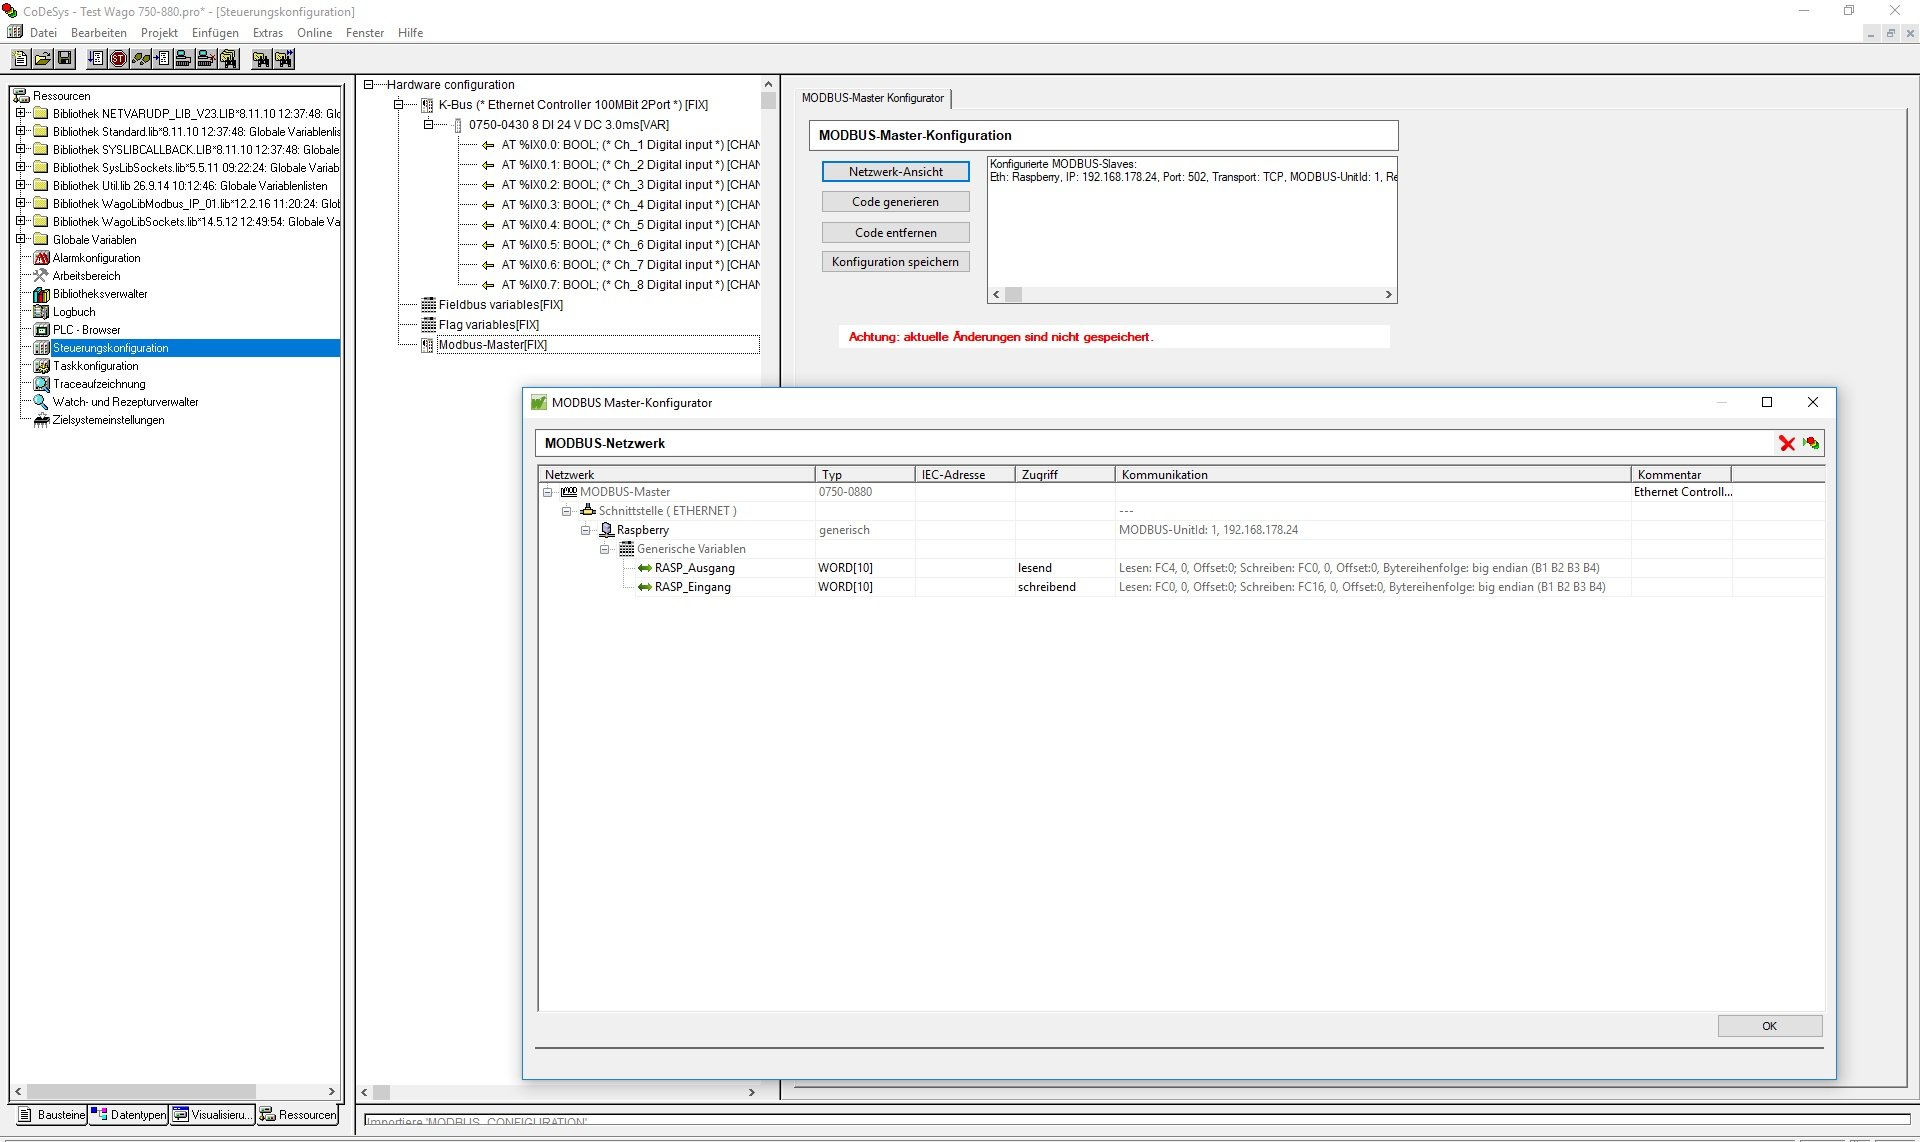Collapse the Raspberry node
This screenshot has width=1920, height=1142.
tap(586, 530)
